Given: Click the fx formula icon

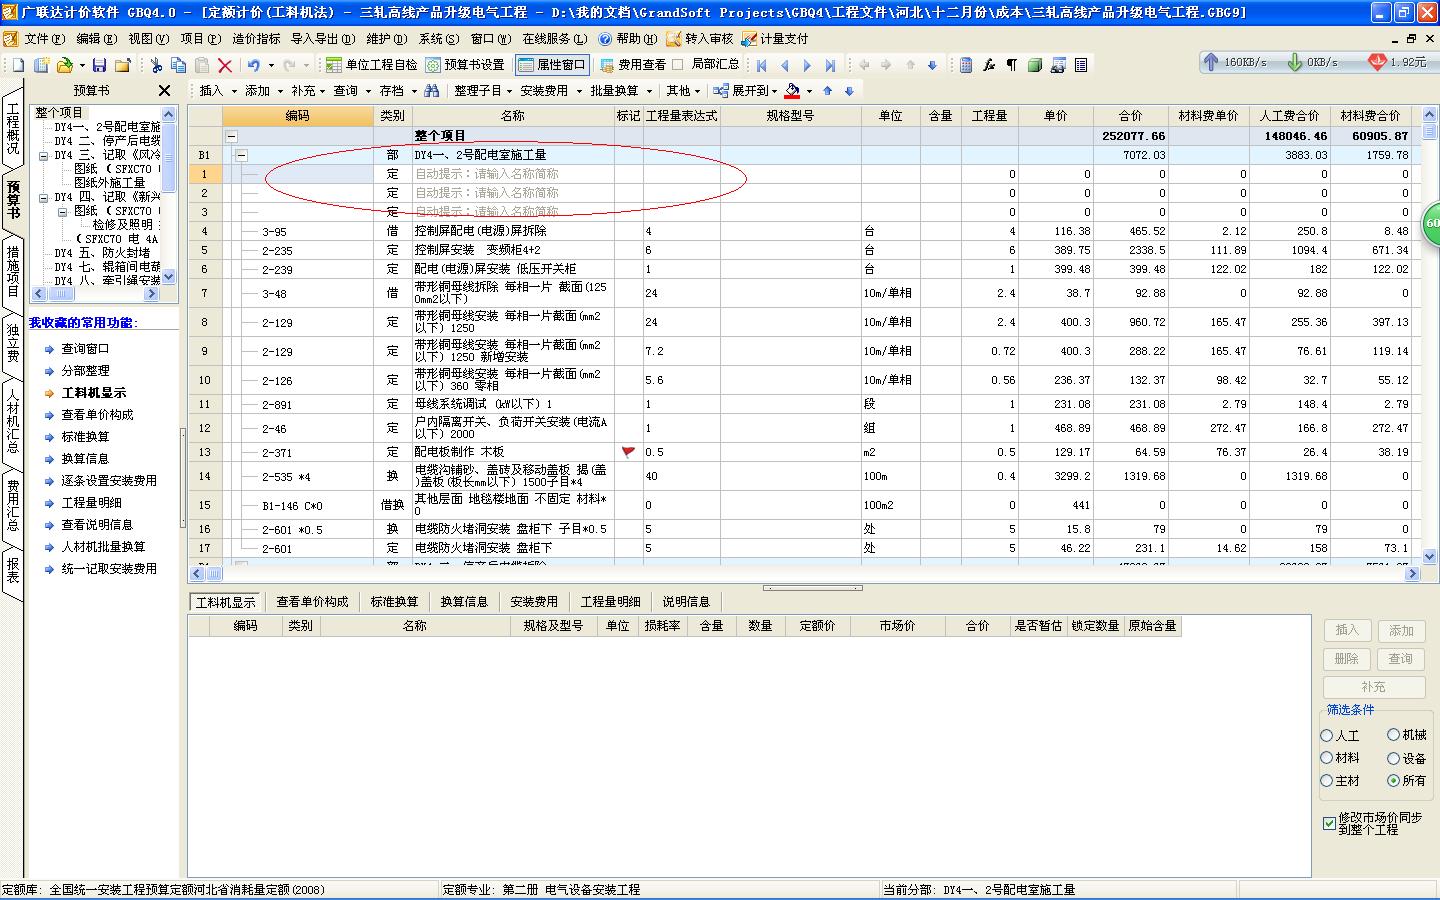Looking at the screenshot, I should (989, 65).
